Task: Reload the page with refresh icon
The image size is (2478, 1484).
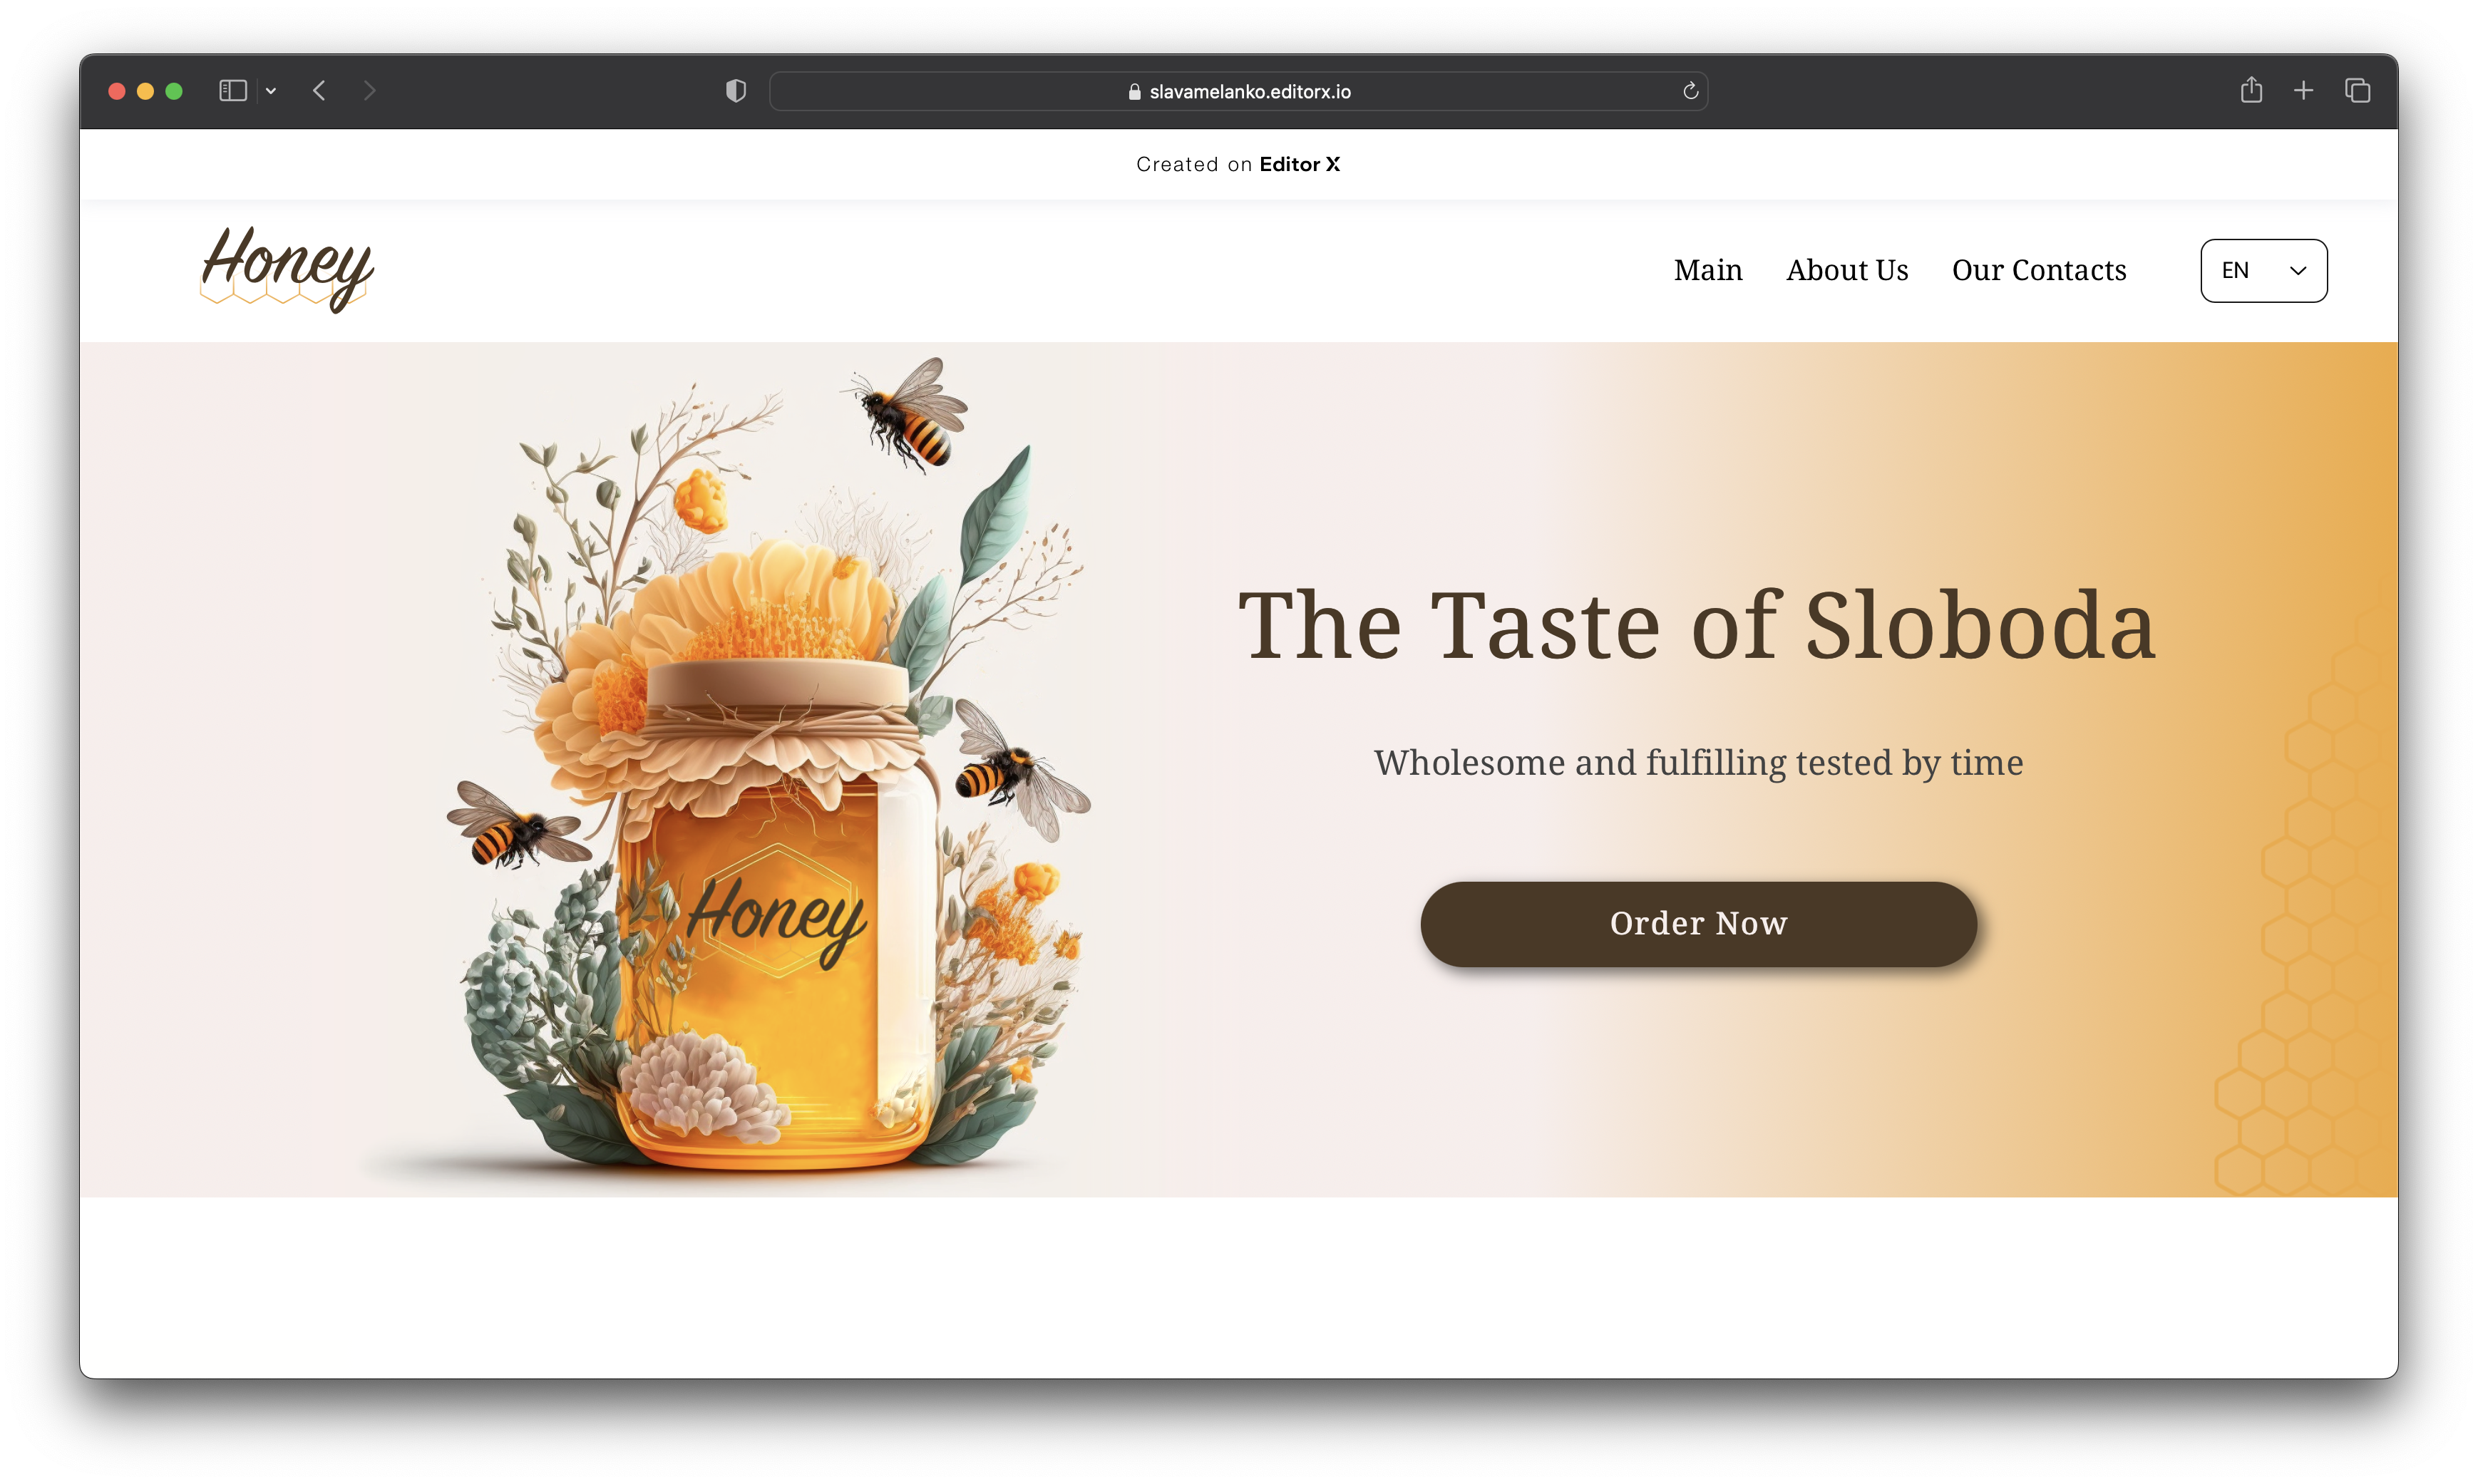Action: tap(1690, 91)
